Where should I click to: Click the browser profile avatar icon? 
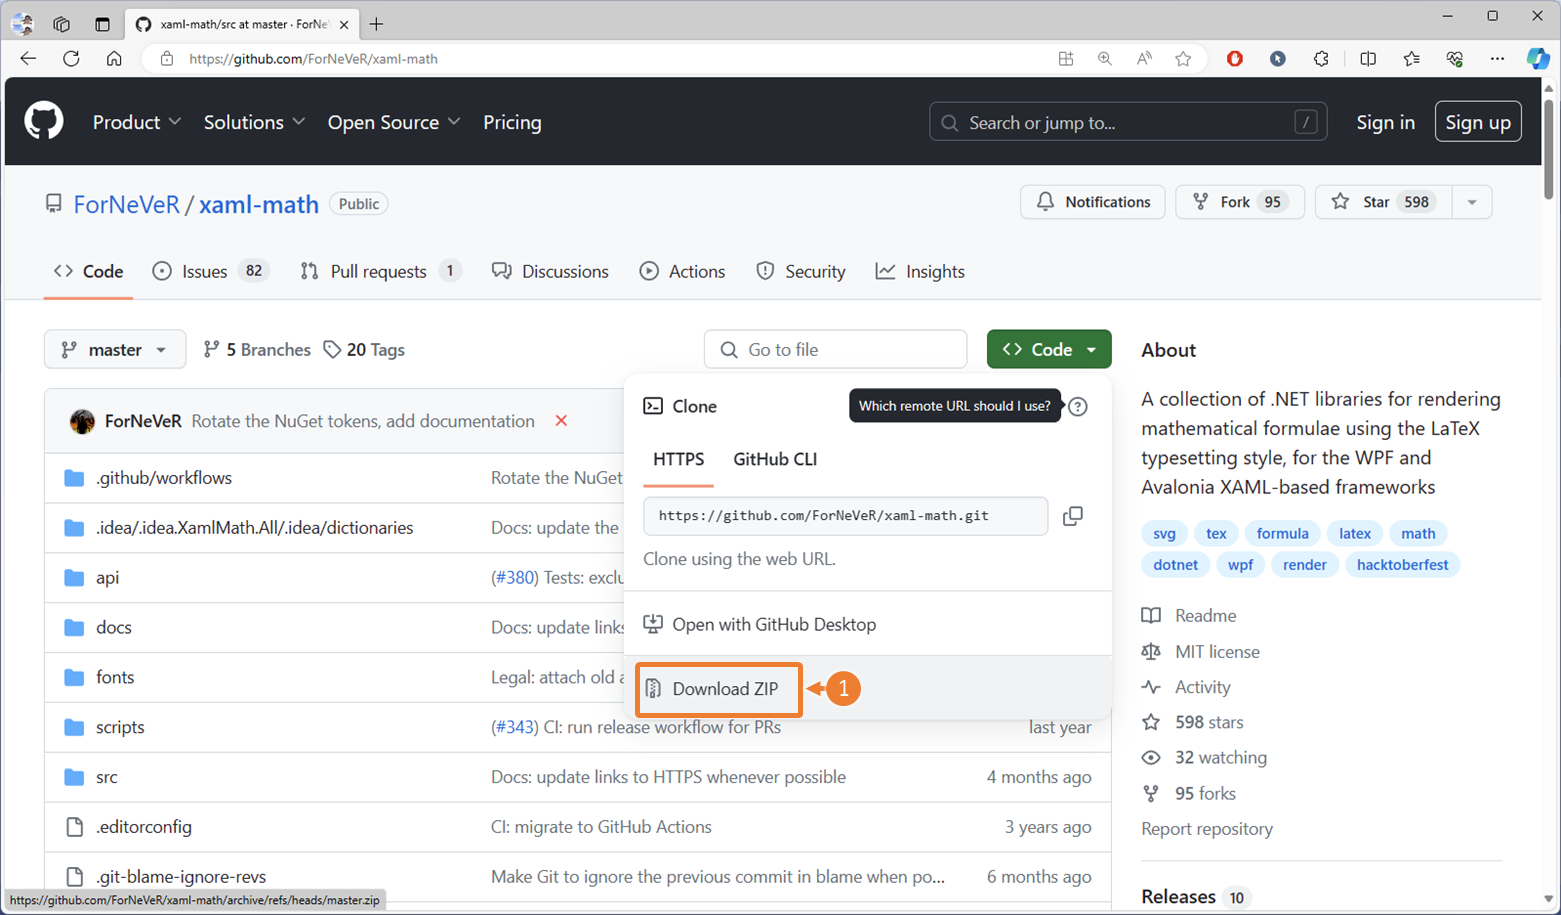(22, 24)
